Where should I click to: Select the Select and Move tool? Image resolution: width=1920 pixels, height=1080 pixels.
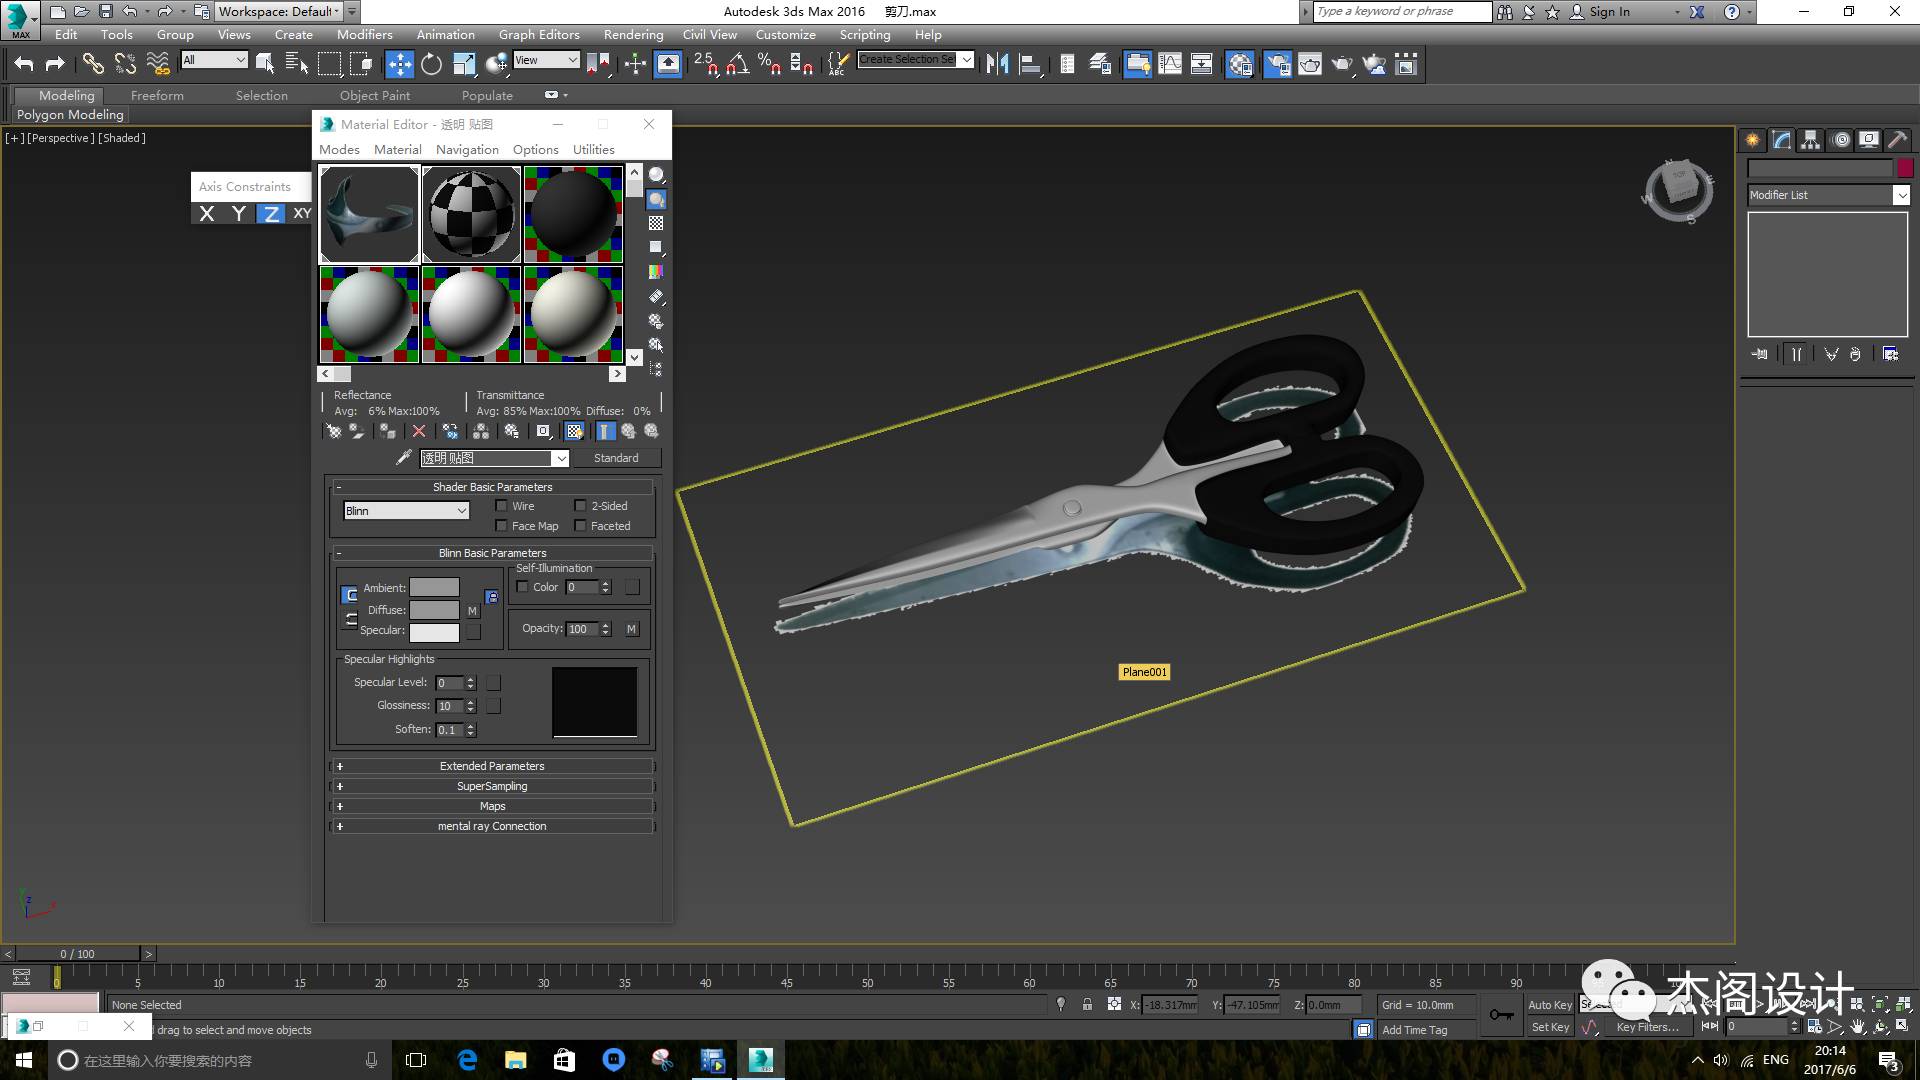click(399, 64)
